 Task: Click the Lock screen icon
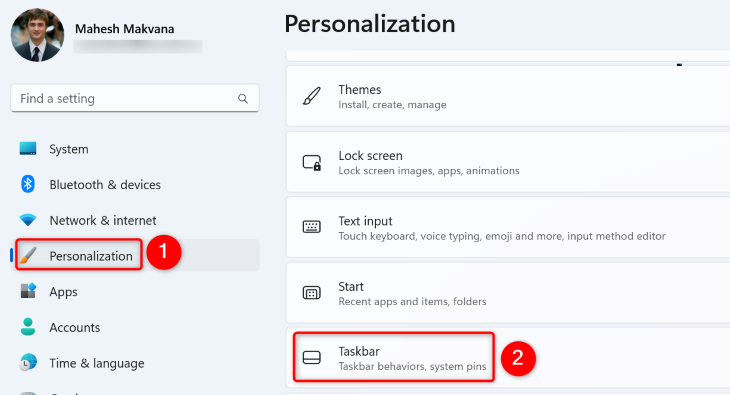311,162
